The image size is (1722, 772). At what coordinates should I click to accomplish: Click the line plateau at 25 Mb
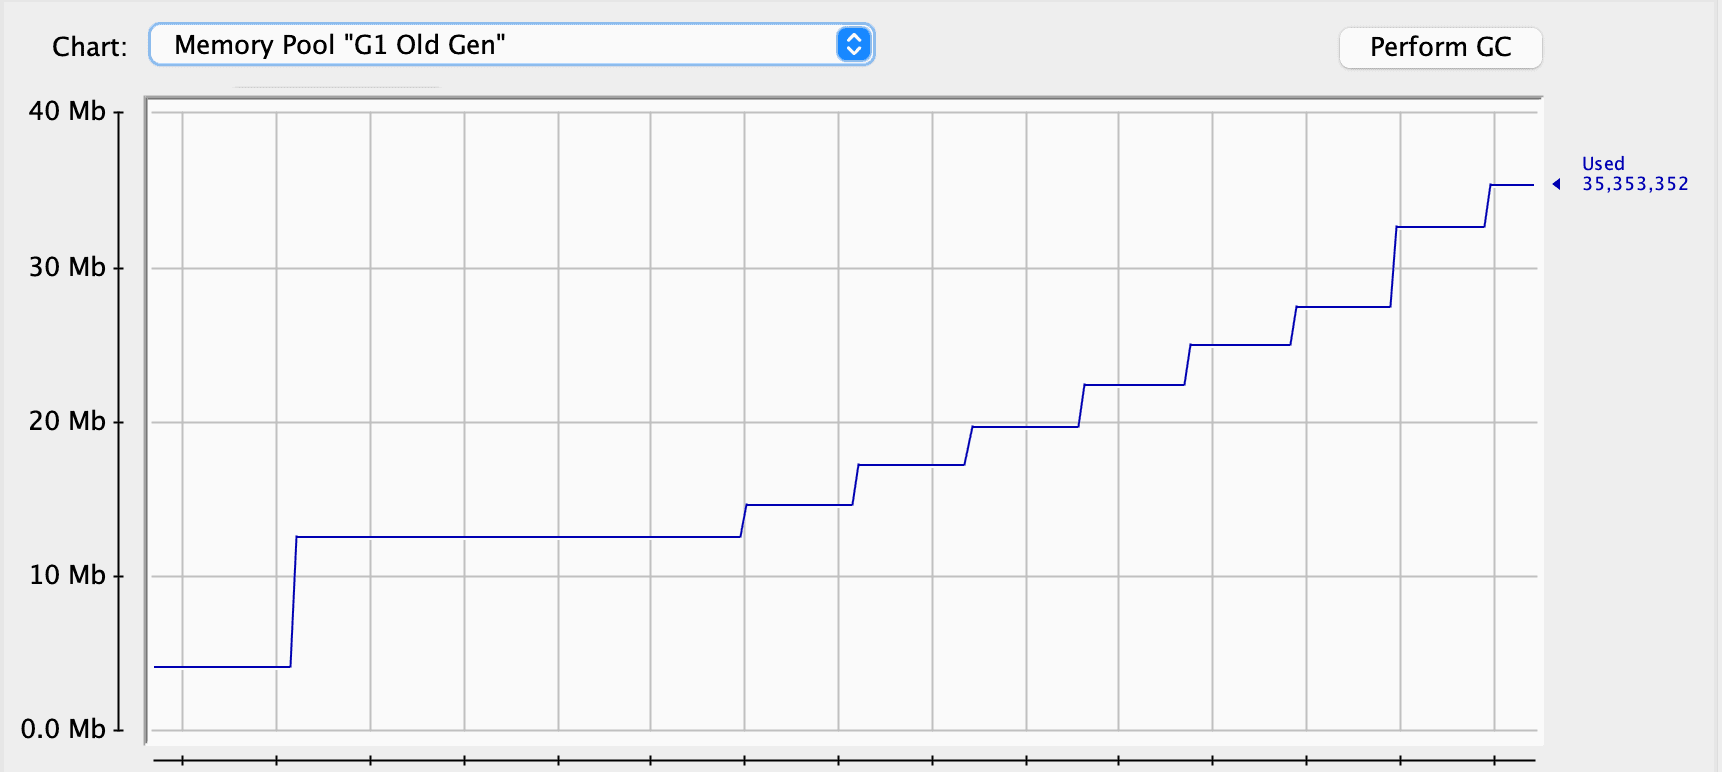pyautogui.click(x=1240, y=345)
